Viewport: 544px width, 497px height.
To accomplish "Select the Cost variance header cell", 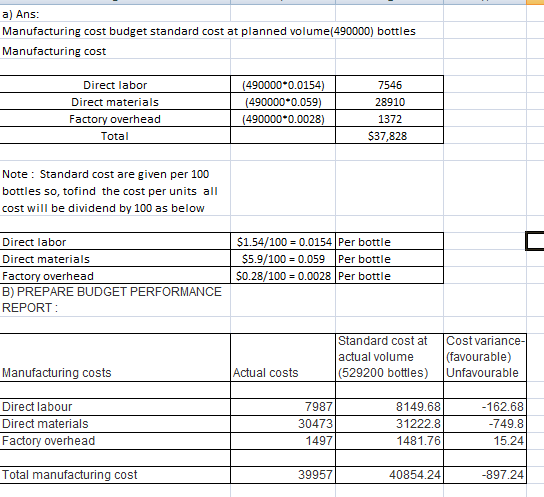I will coord(485,358).
